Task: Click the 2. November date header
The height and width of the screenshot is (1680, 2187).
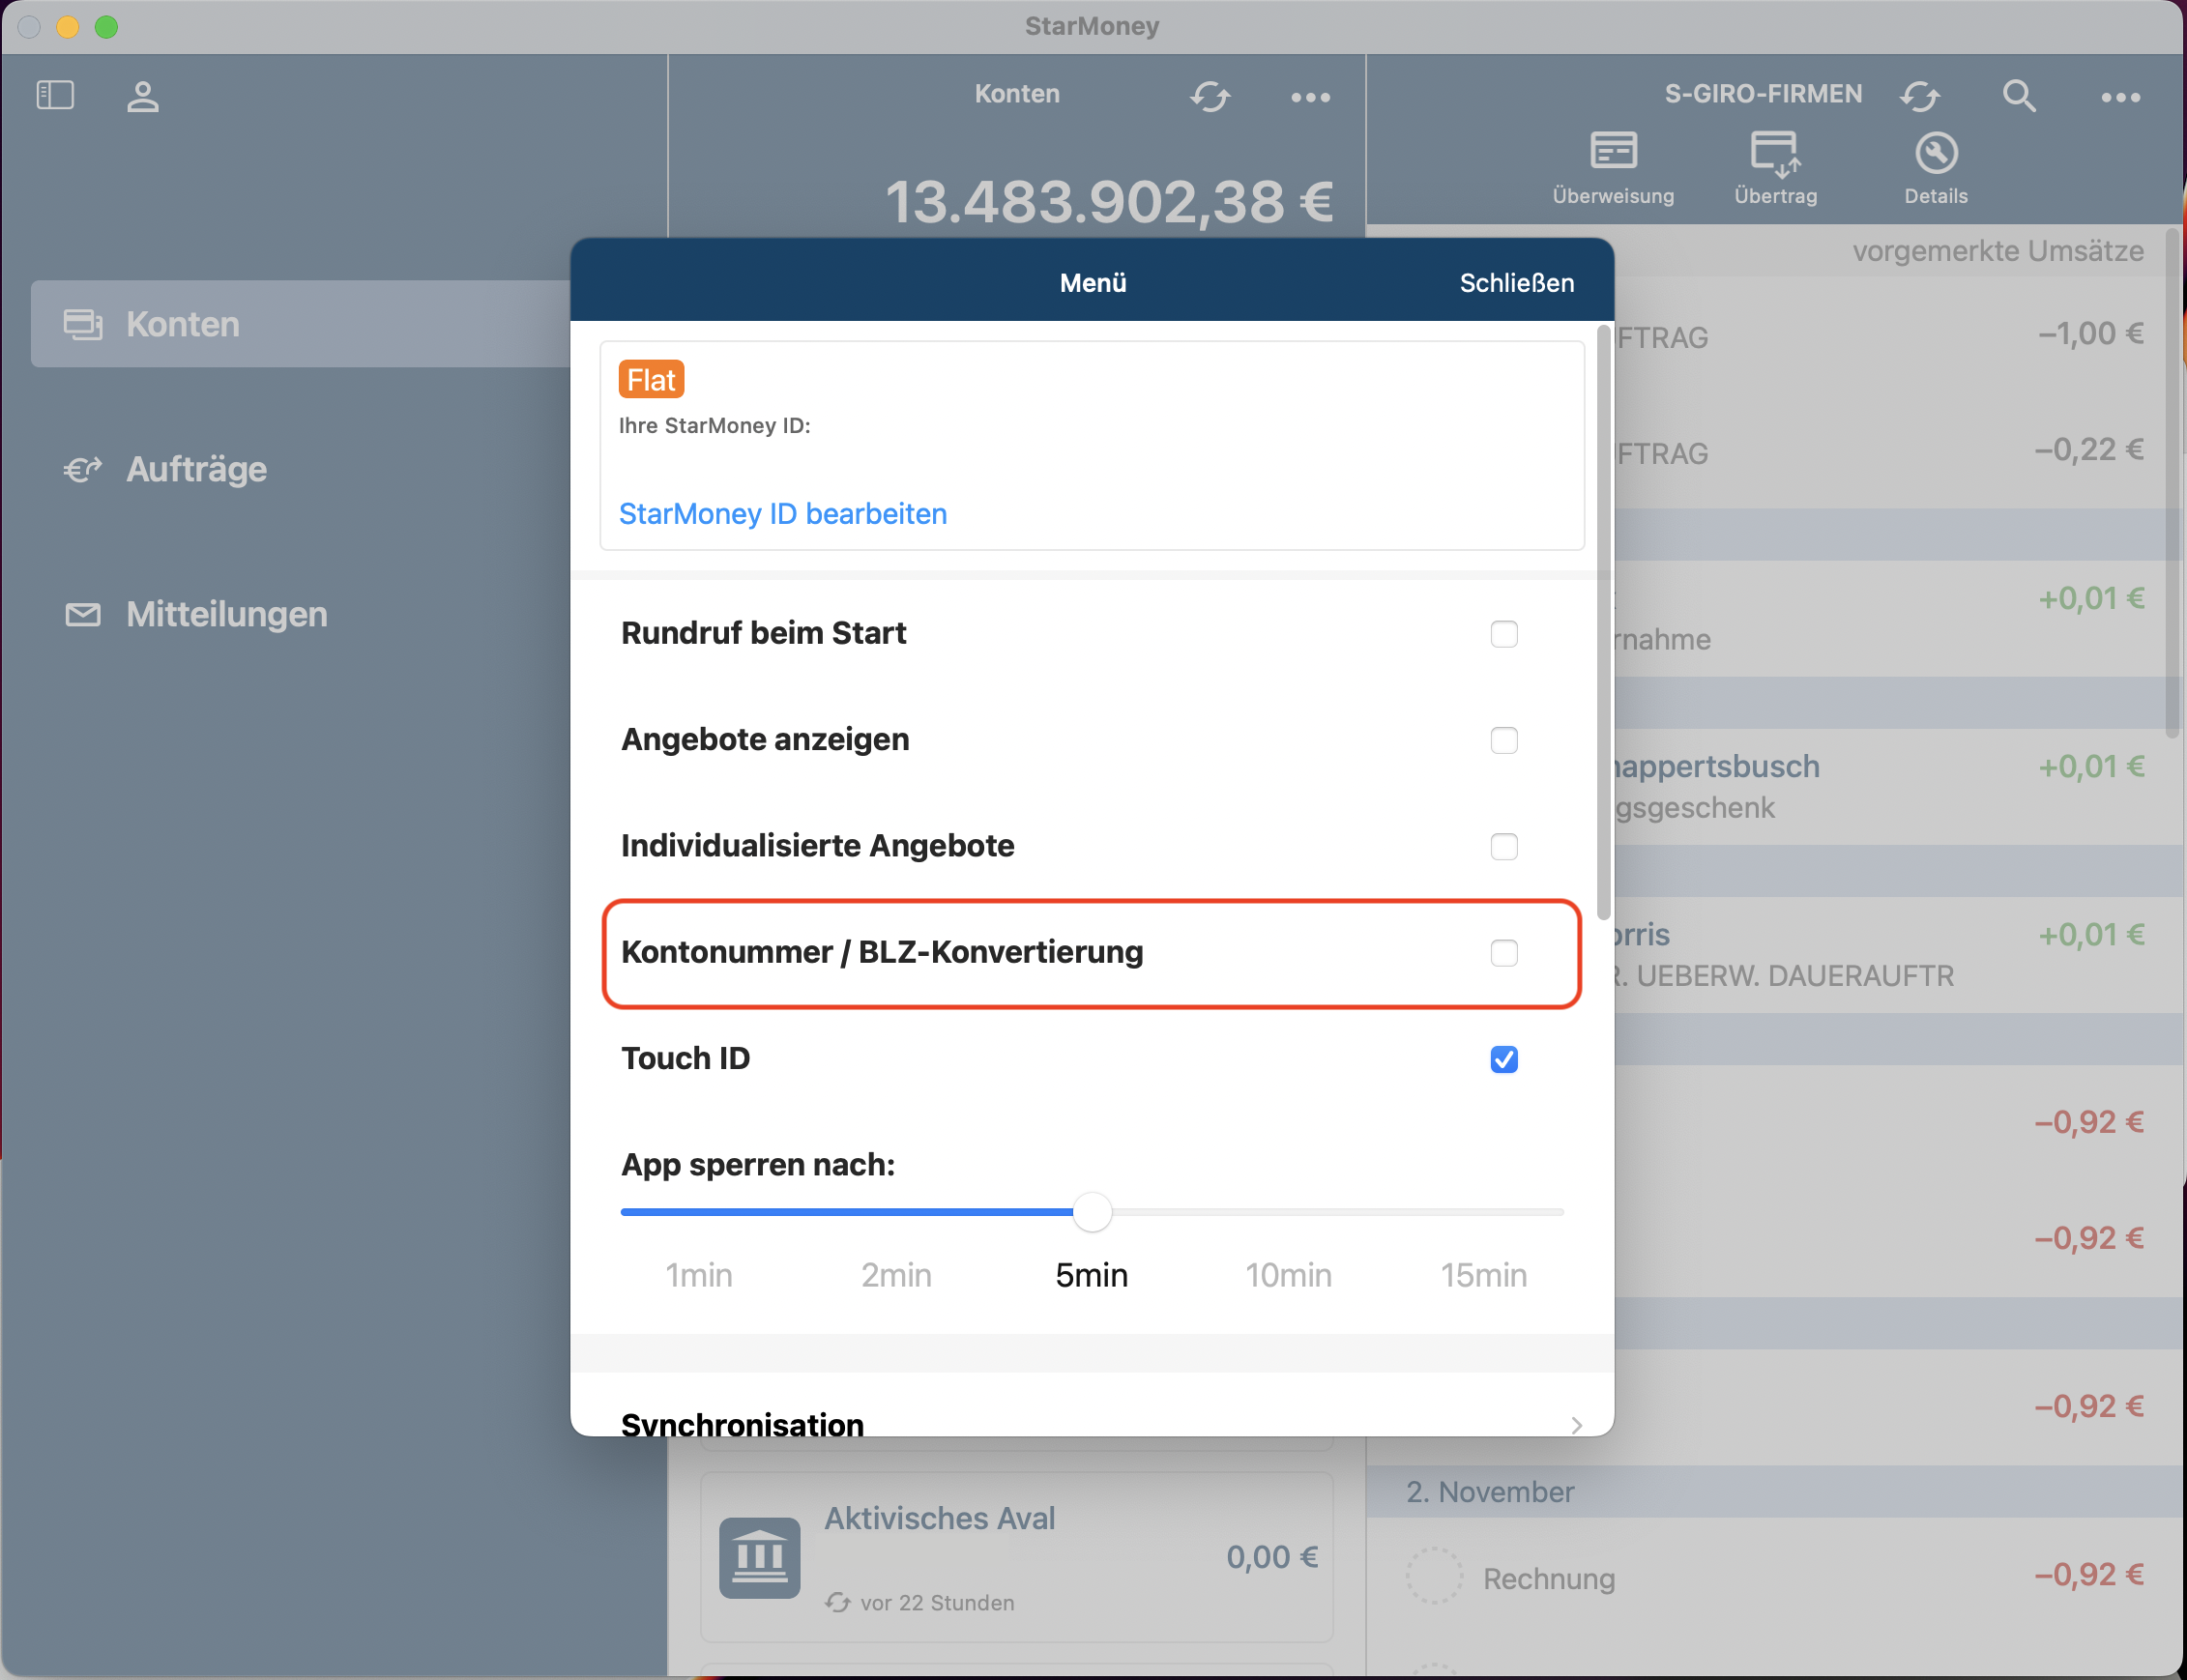Action: click(x=1490, y=1492)
